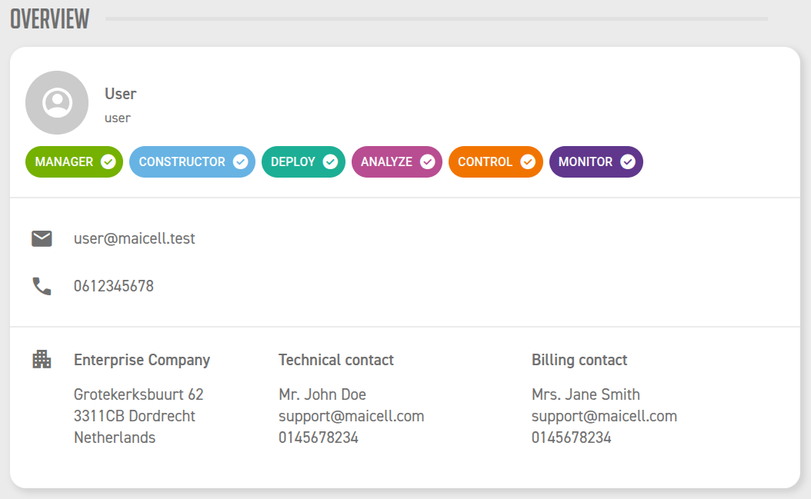The image size is (811, 499).
Task: Click the lowercase username 'user'
Action: coord(117,118)
